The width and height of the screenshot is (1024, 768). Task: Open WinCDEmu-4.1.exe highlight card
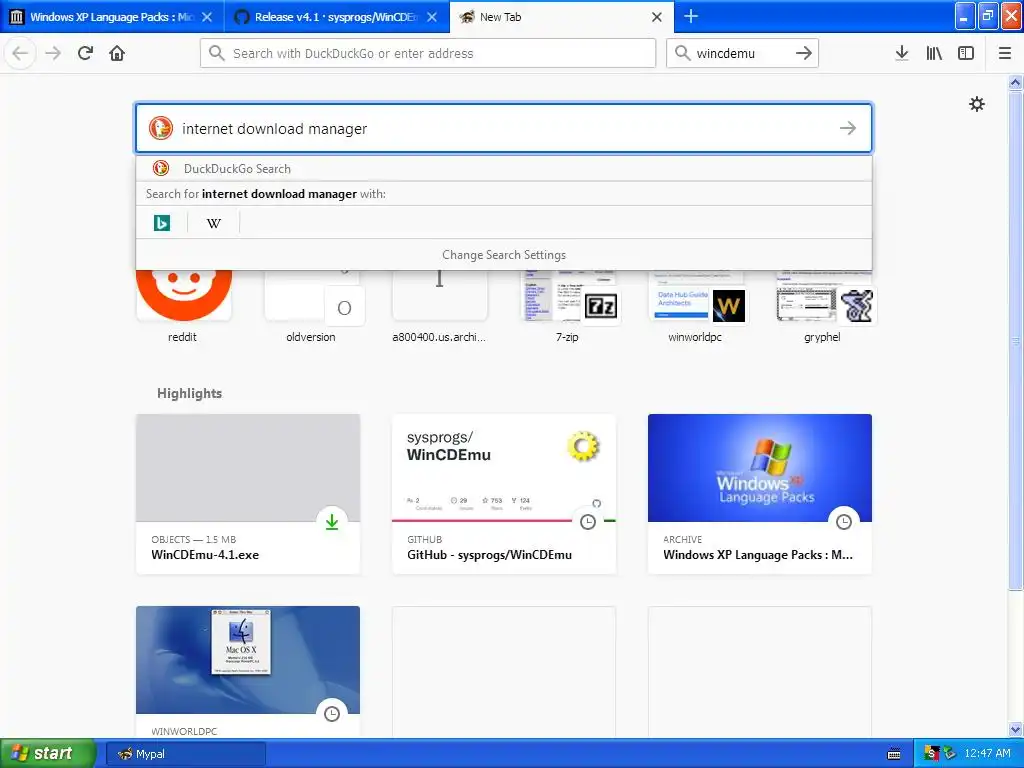click(248, 494)
